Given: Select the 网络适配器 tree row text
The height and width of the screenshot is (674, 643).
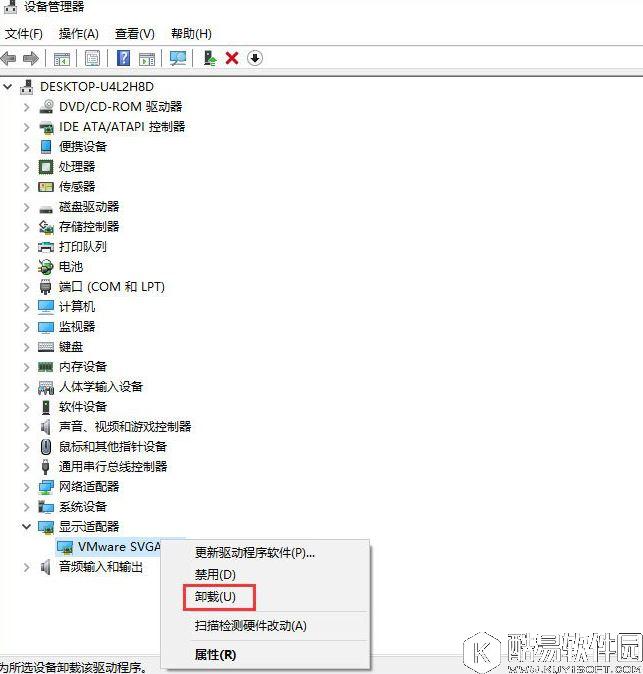Looking at the screenshot, I should coord(89,487).
